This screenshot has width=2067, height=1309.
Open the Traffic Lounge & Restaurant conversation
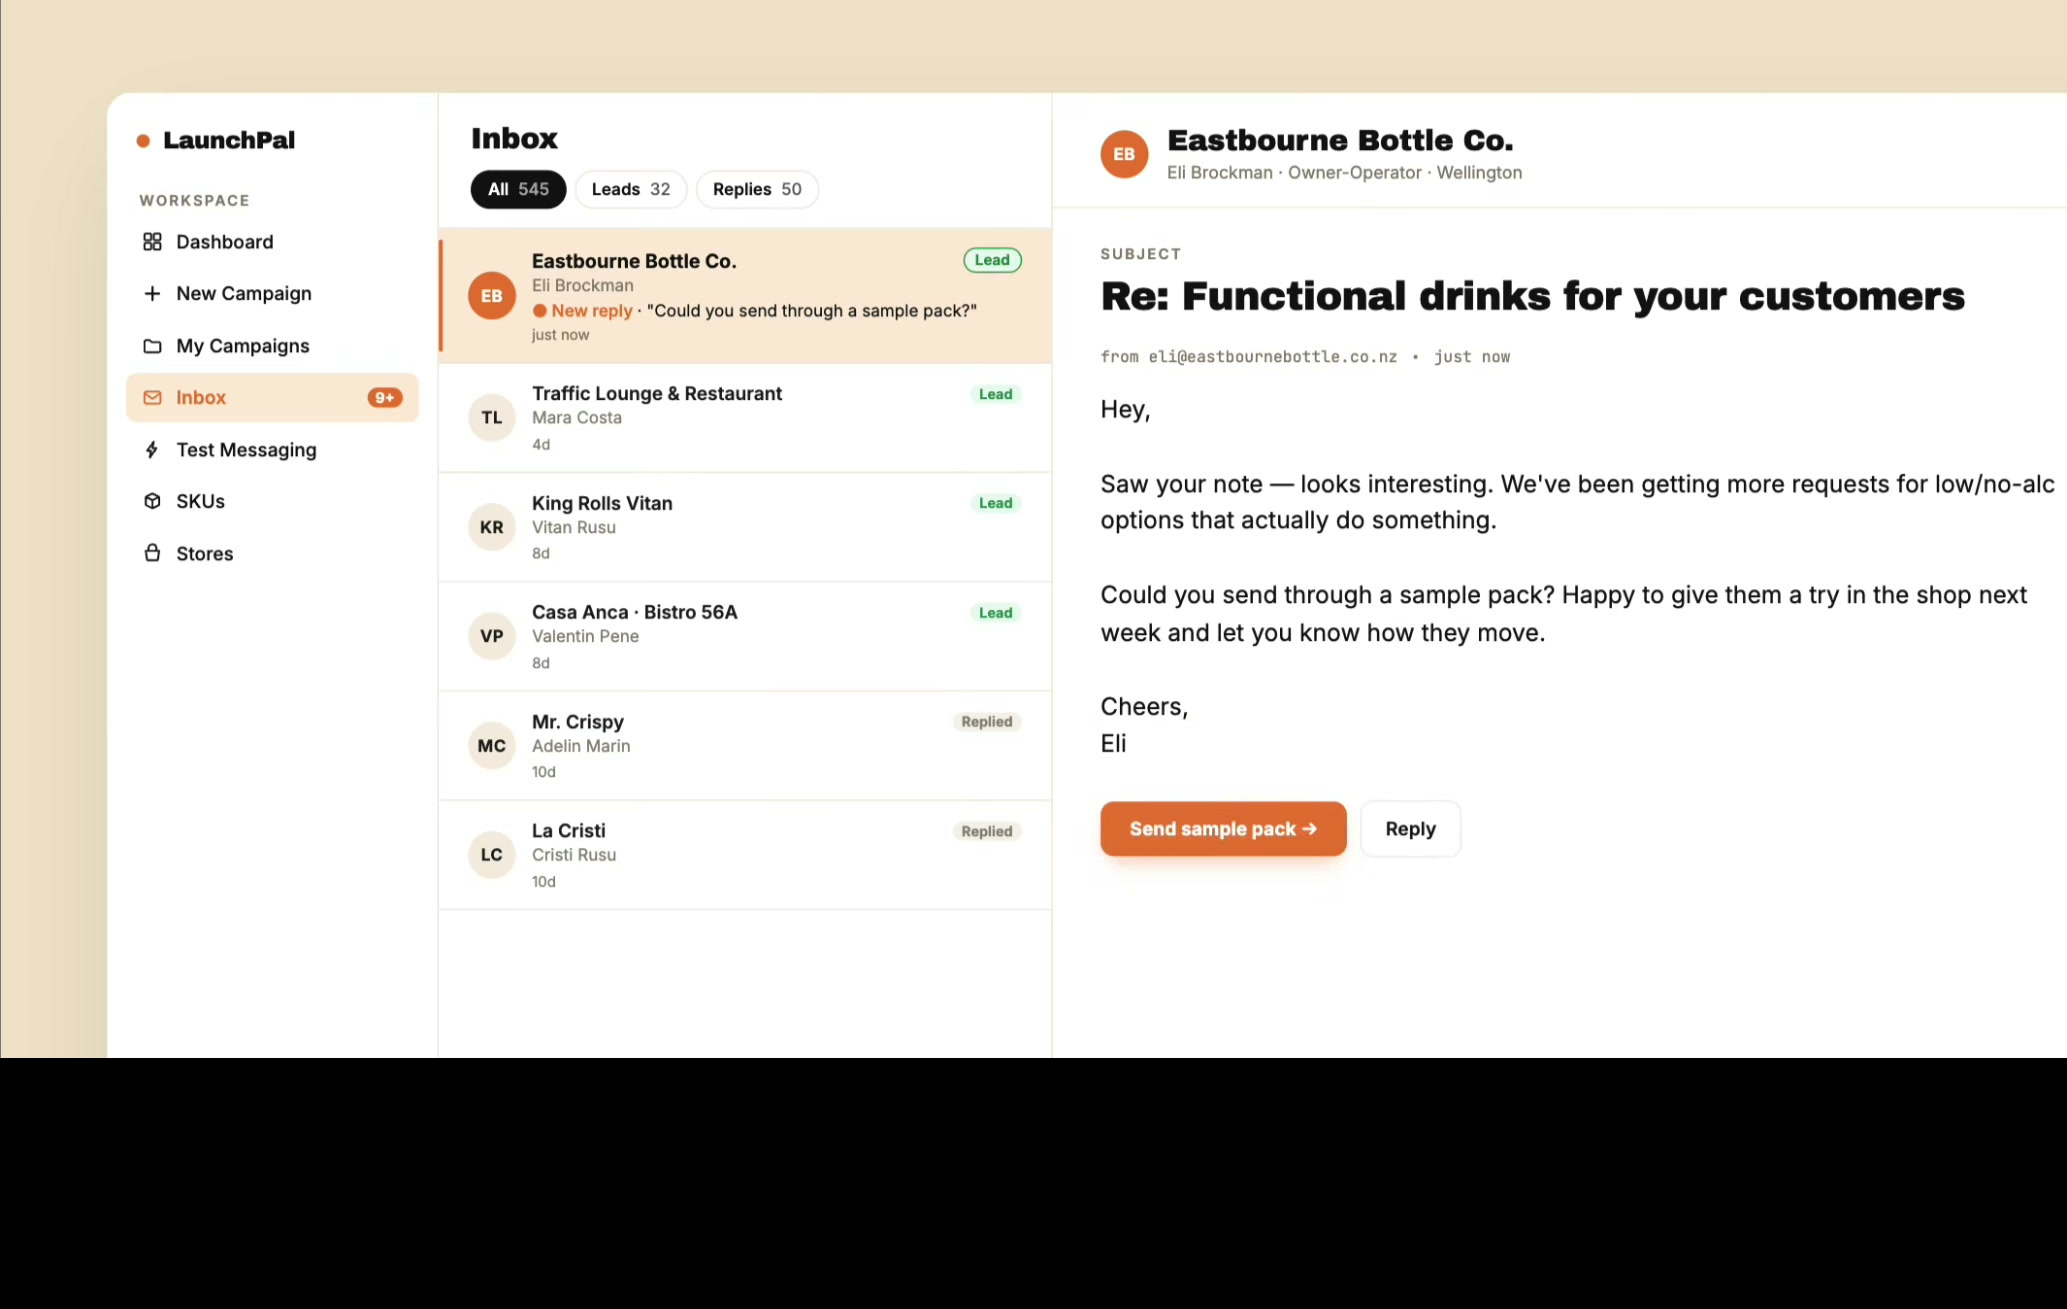[x=745, y=418]
